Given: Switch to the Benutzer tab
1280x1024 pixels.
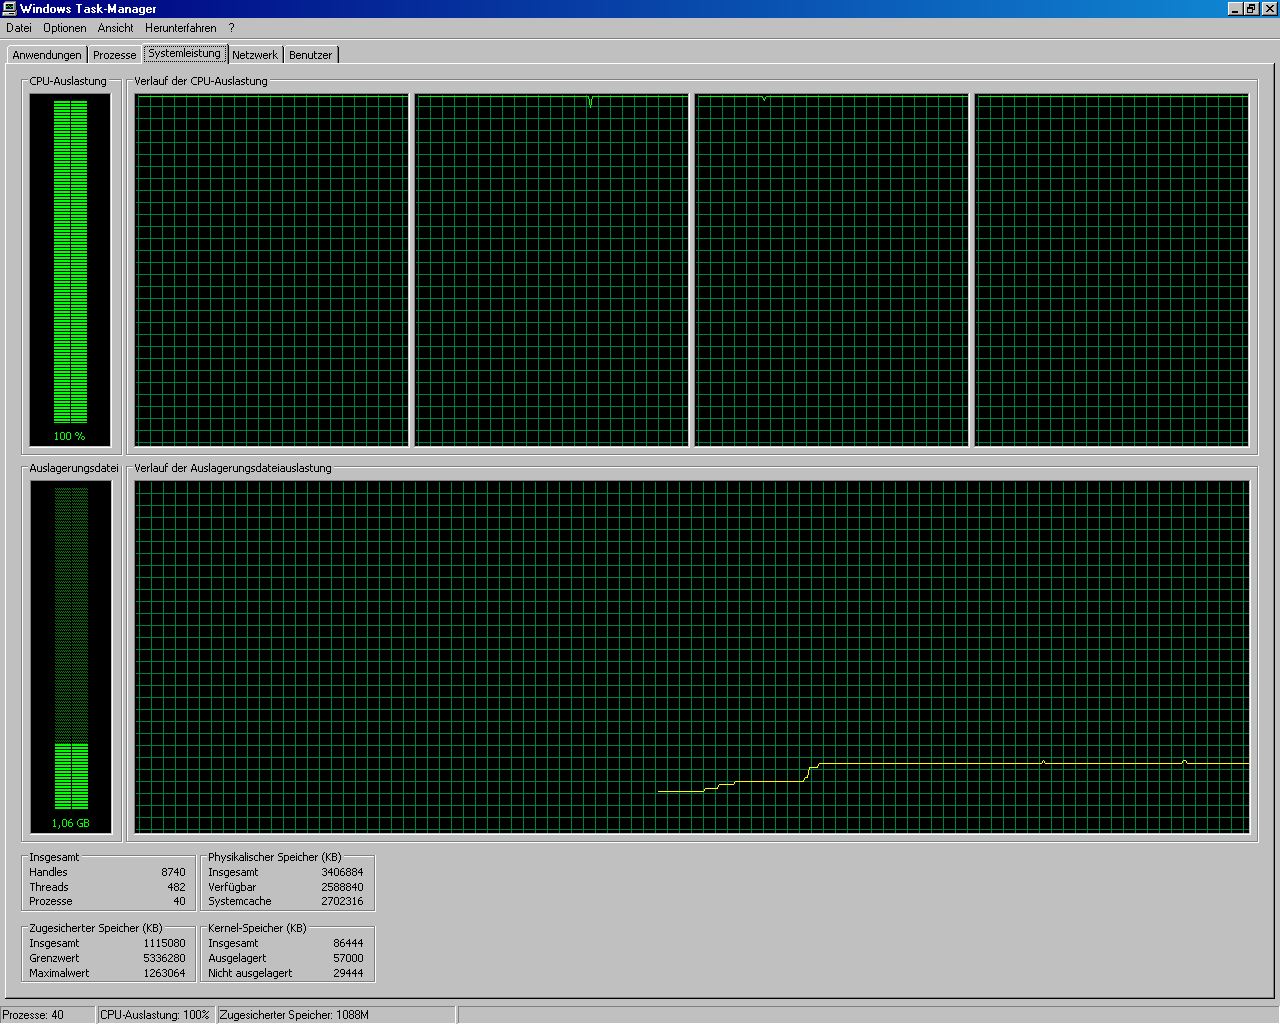Looking at the screenshot, I should (x=310, y=55).
